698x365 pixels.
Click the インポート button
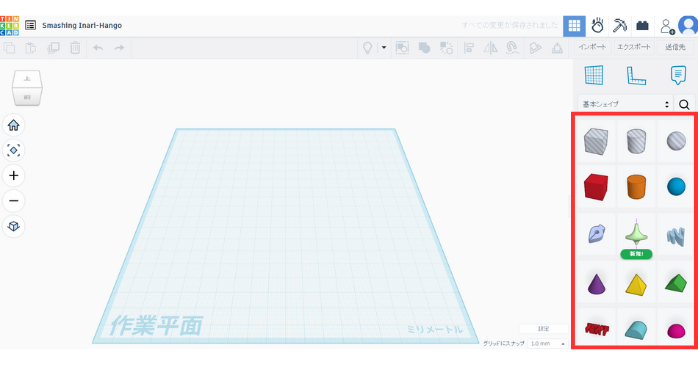pos(592,47)
